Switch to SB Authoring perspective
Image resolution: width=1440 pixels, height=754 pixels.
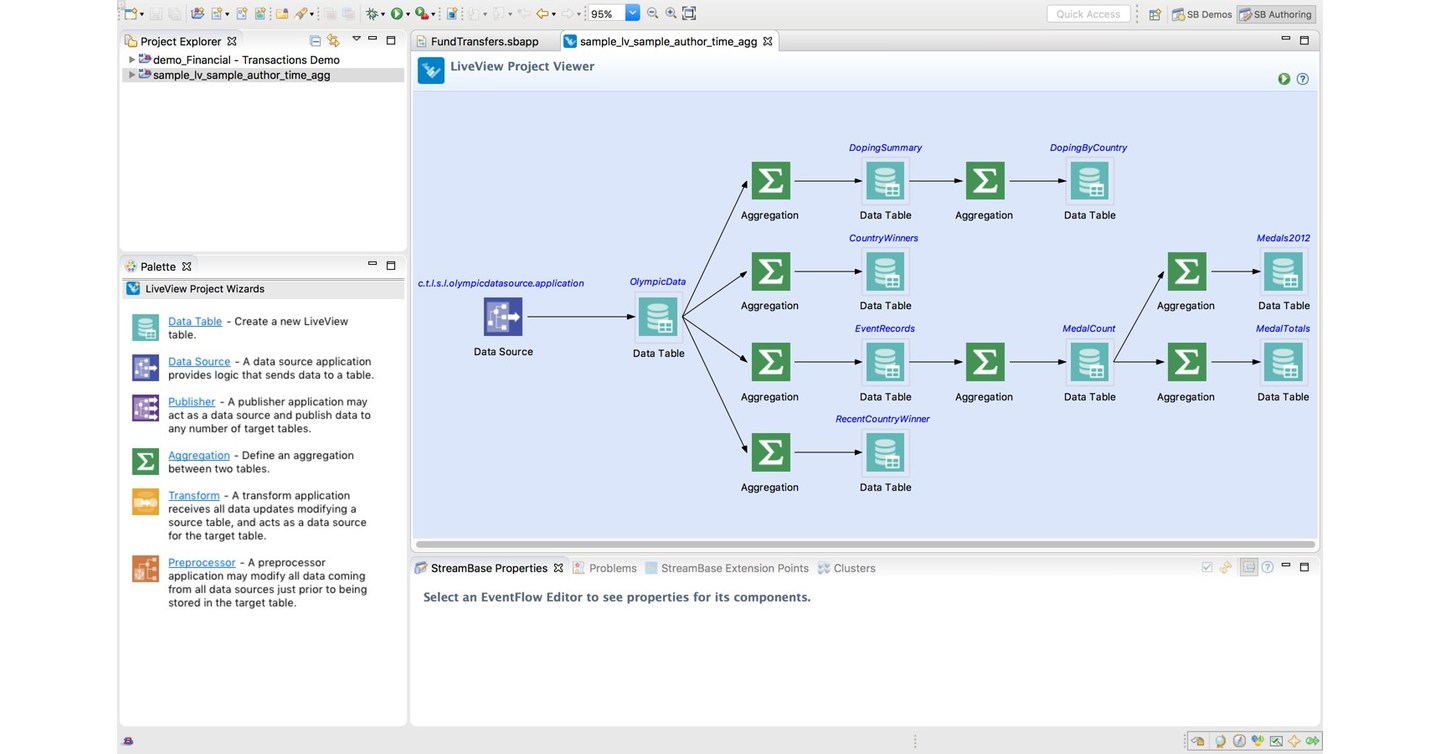[1276, 14]
